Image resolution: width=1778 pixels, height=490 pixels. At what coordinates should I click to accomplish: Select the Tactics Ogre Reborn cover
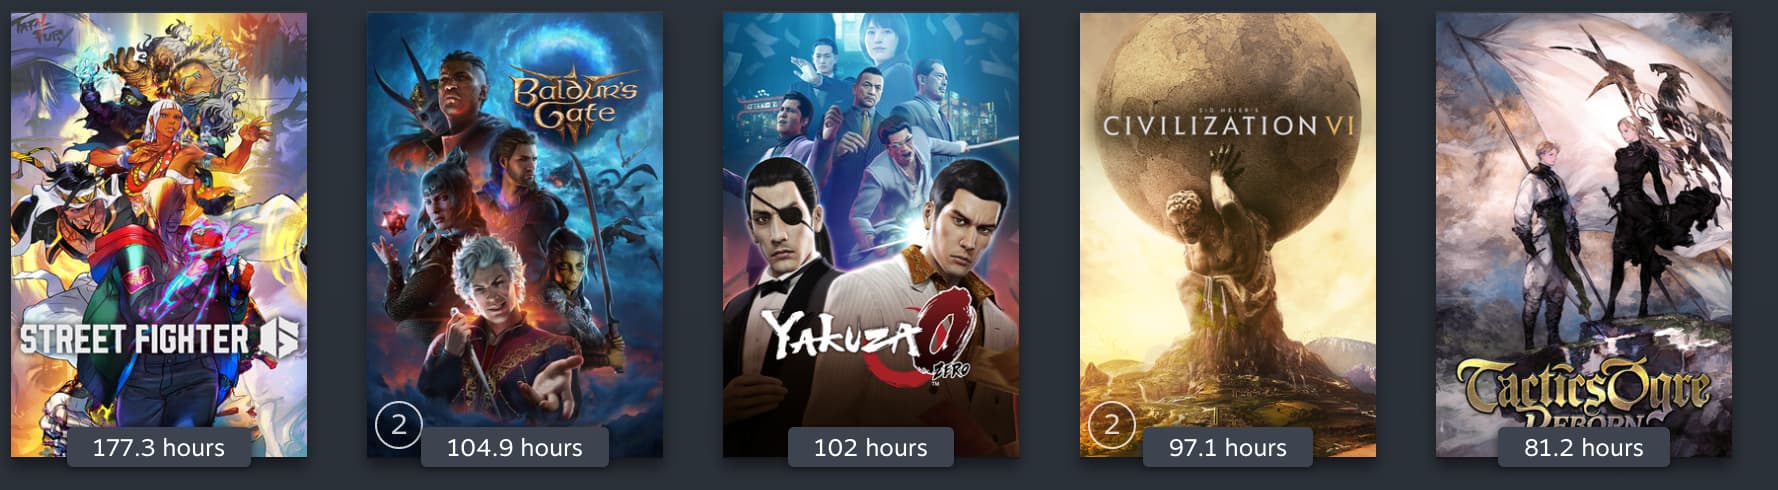click(x=1584, y=234)
